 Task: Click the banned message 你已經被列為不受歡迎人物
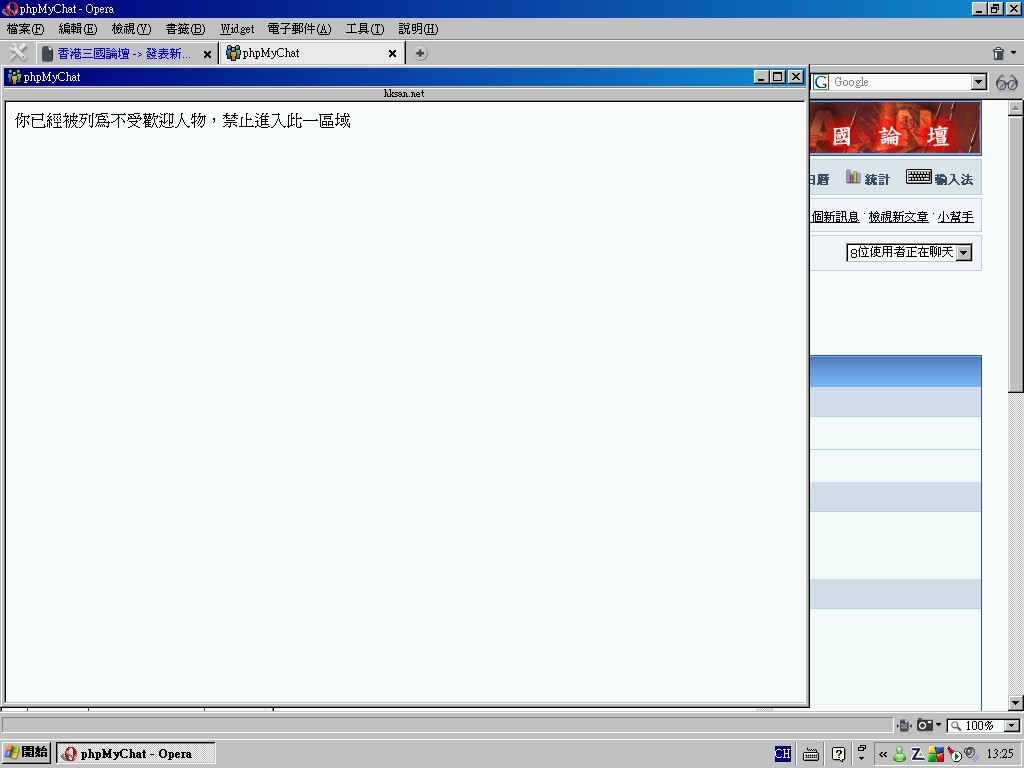(183, 121)
